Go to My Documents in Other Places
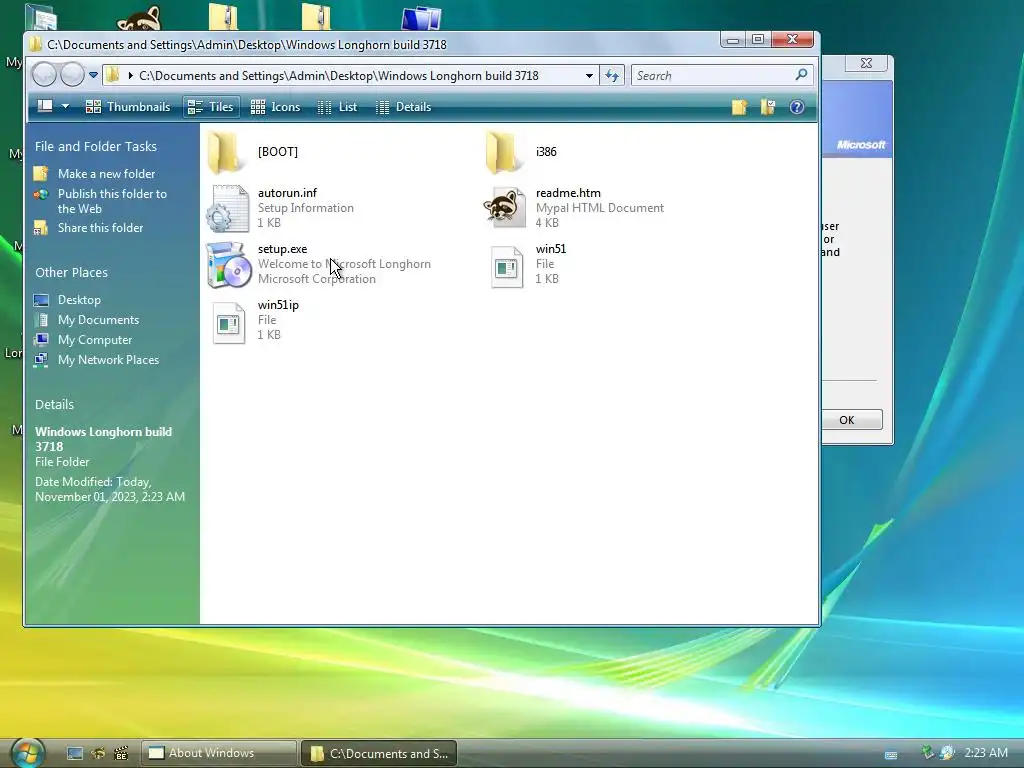This screenshot has width=1024, height=768. 98,320
